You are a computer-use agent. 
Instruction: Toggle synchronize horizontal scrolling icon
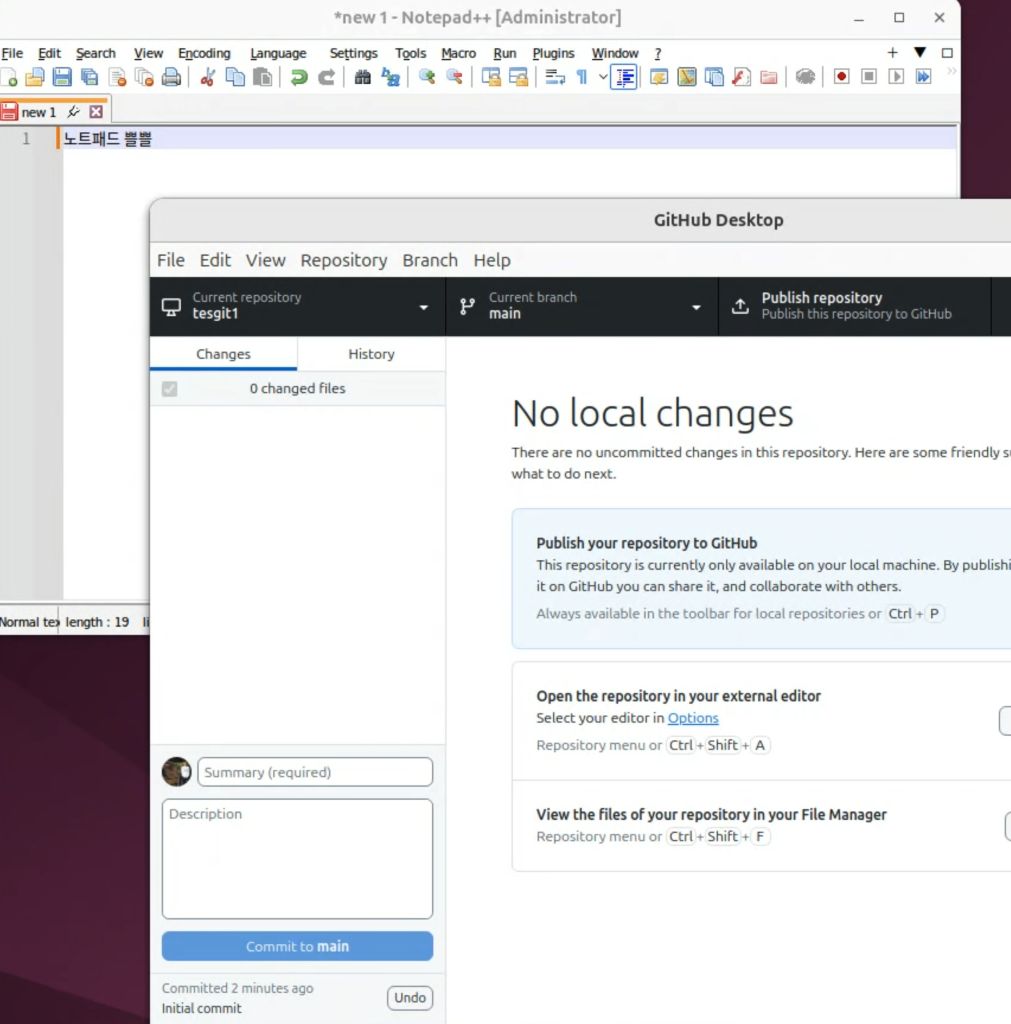pos(519,77)
